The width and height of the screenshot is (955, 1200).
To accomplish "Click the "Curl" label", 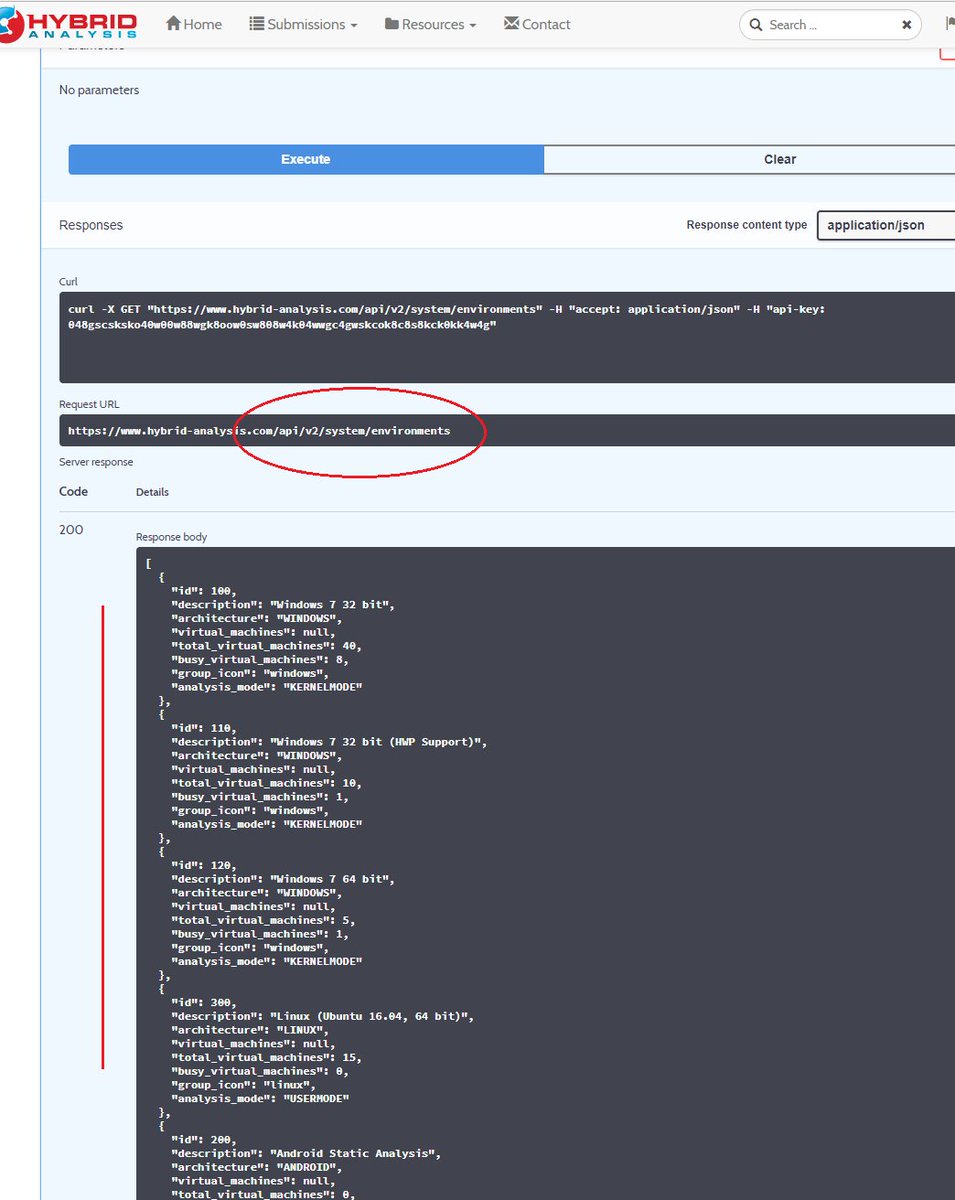I will click(x=68, y=282).
